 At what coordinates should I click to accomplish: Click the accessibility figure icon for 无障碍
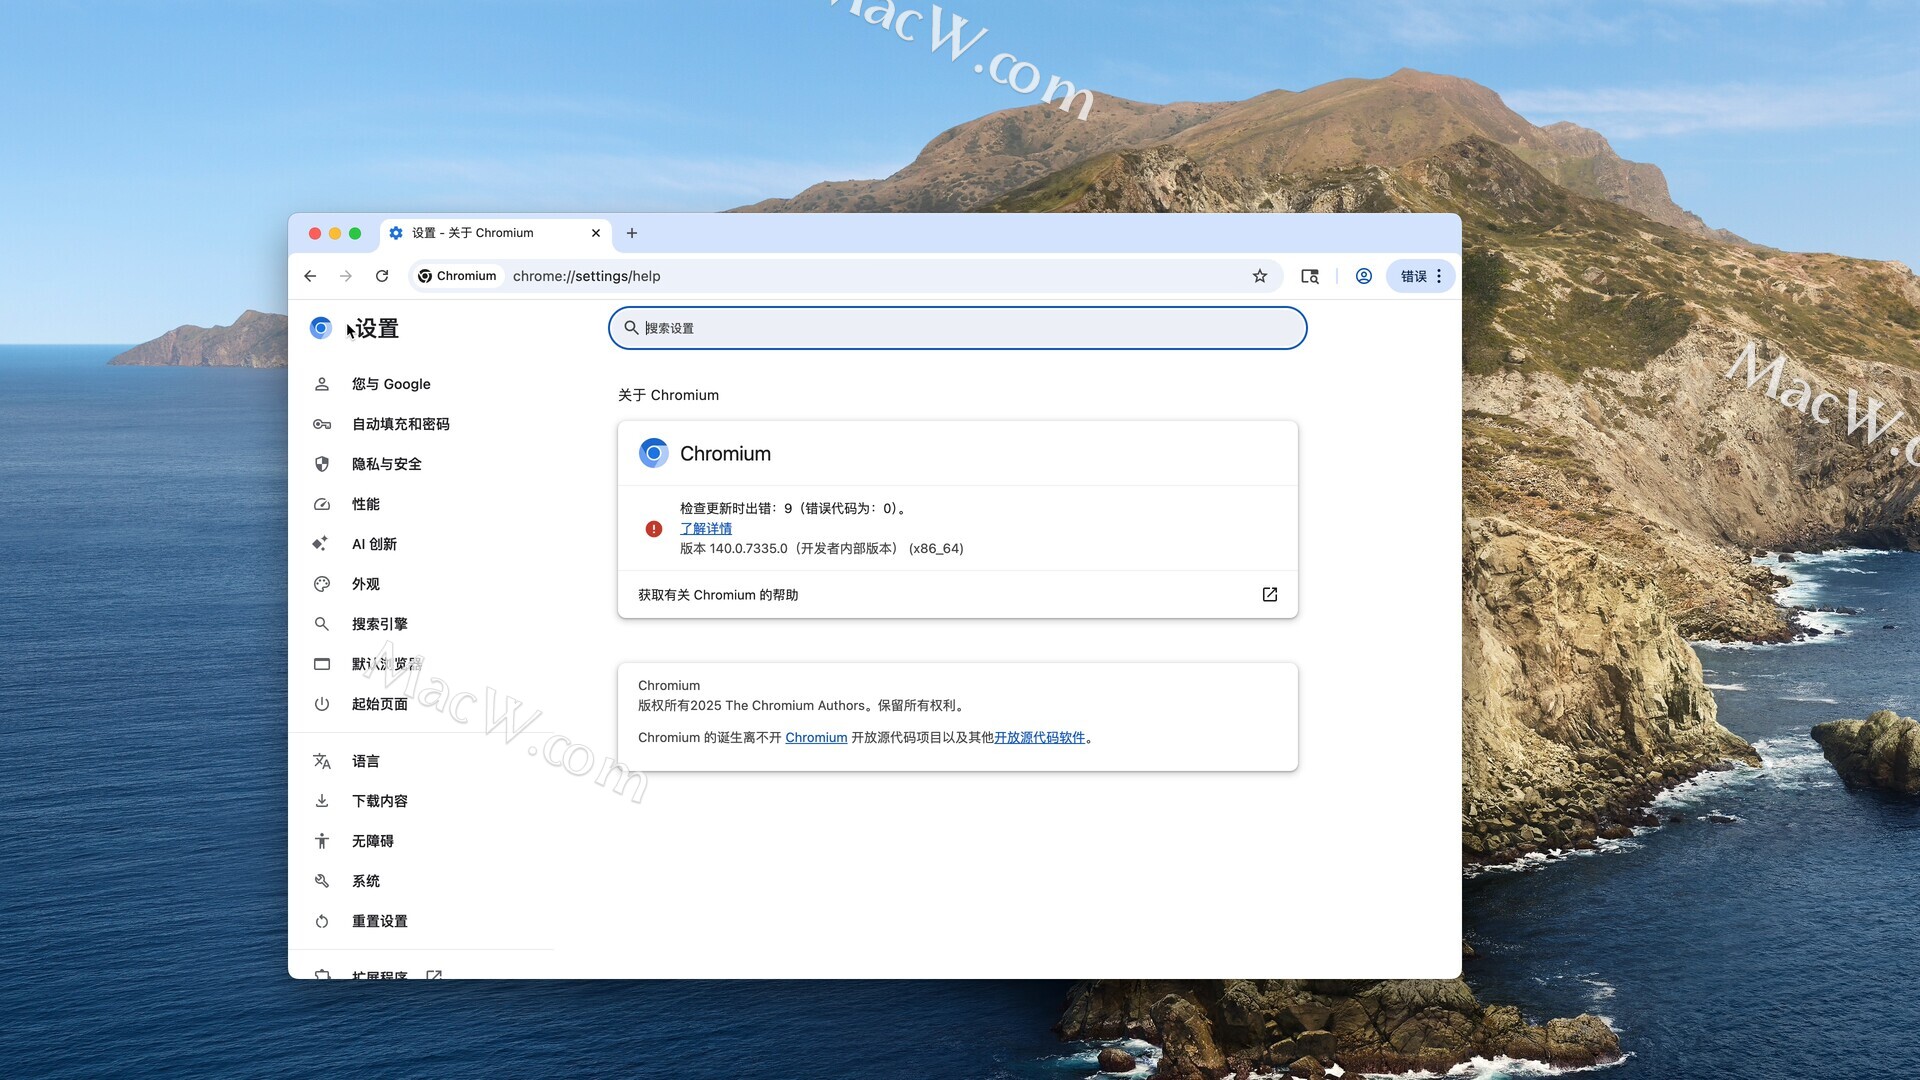pyautogui.click(x=322, y=841)
